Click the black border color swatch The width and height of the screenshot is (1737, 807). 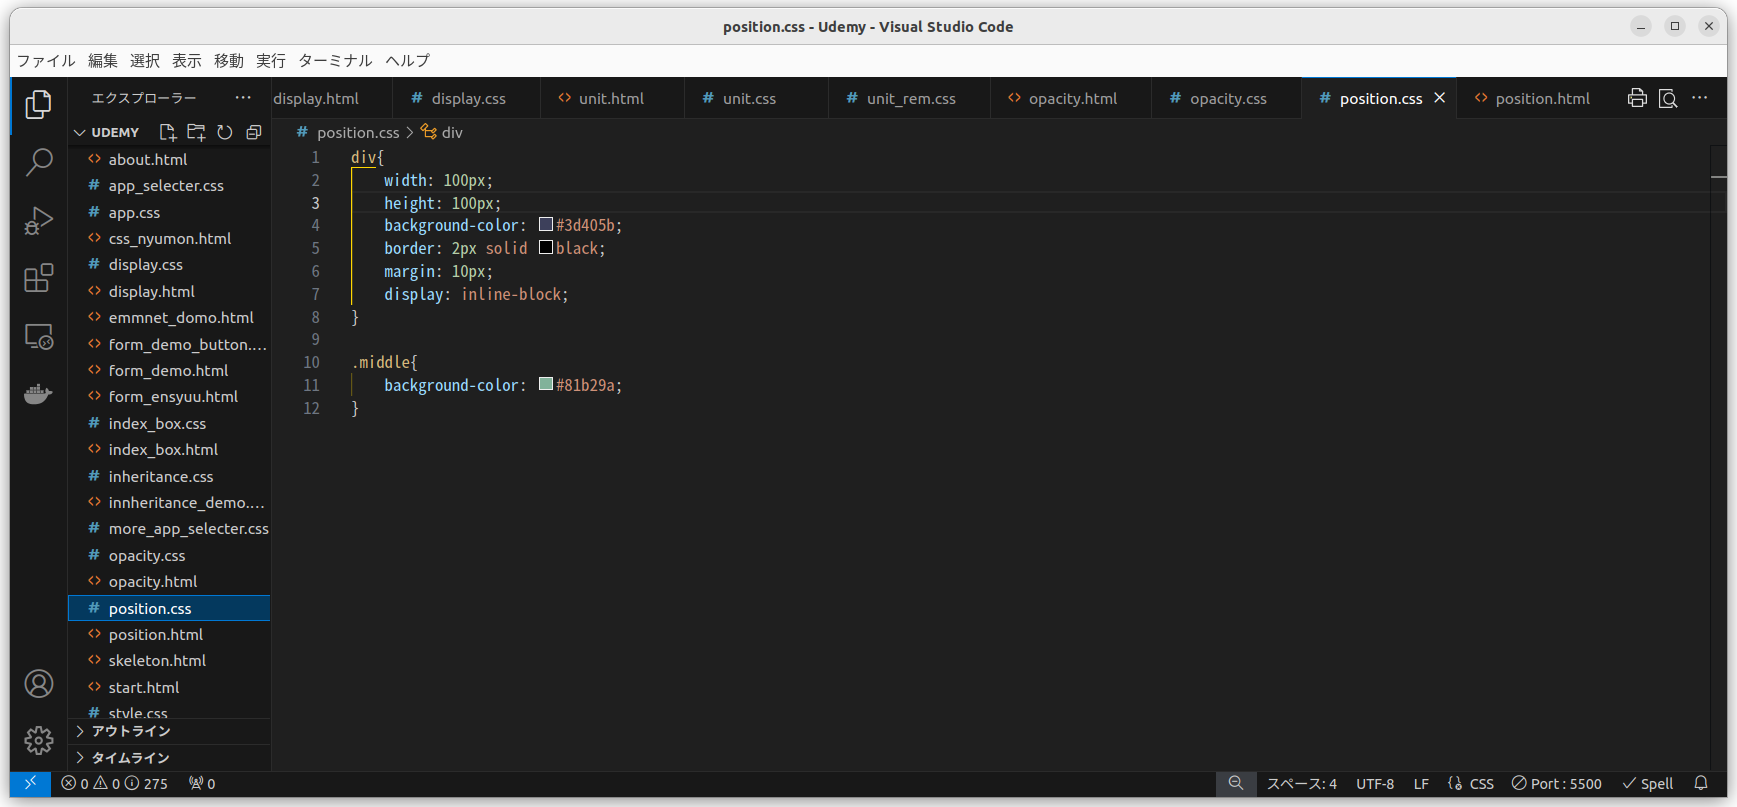[546, 247]
